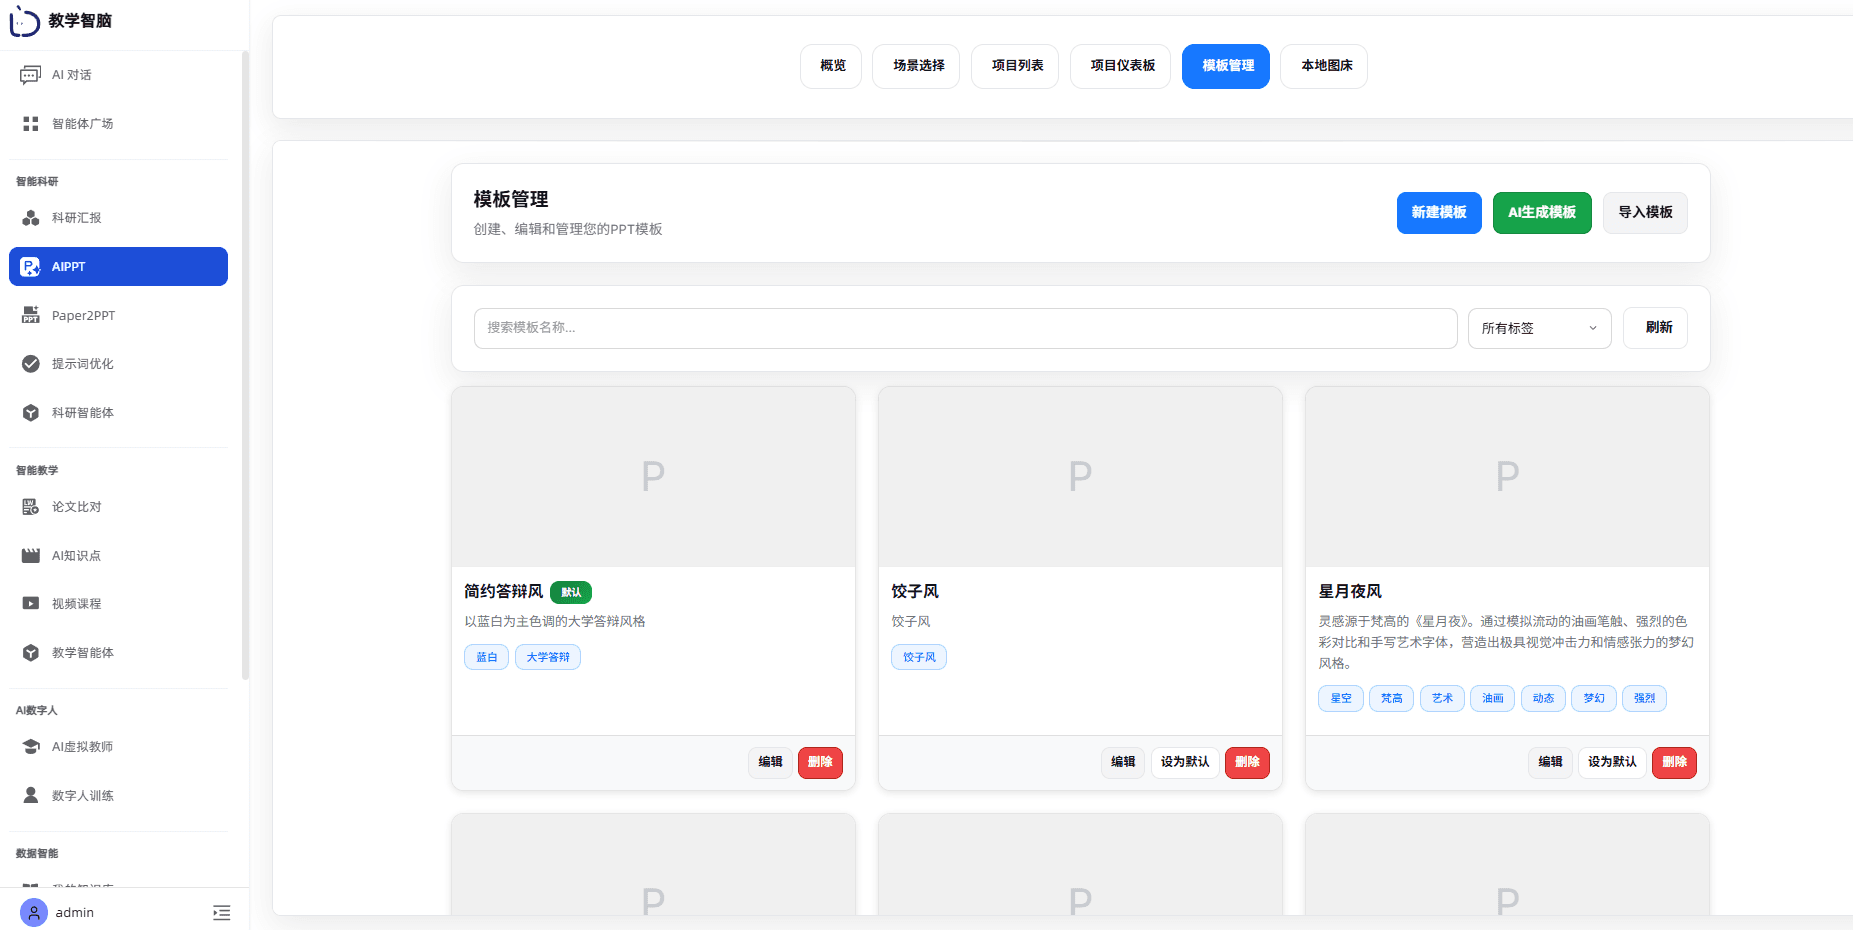This screenshot has width=1853, height=930.
Task: Click the 蓝白 tag
Action: click(x=487, y=658)
